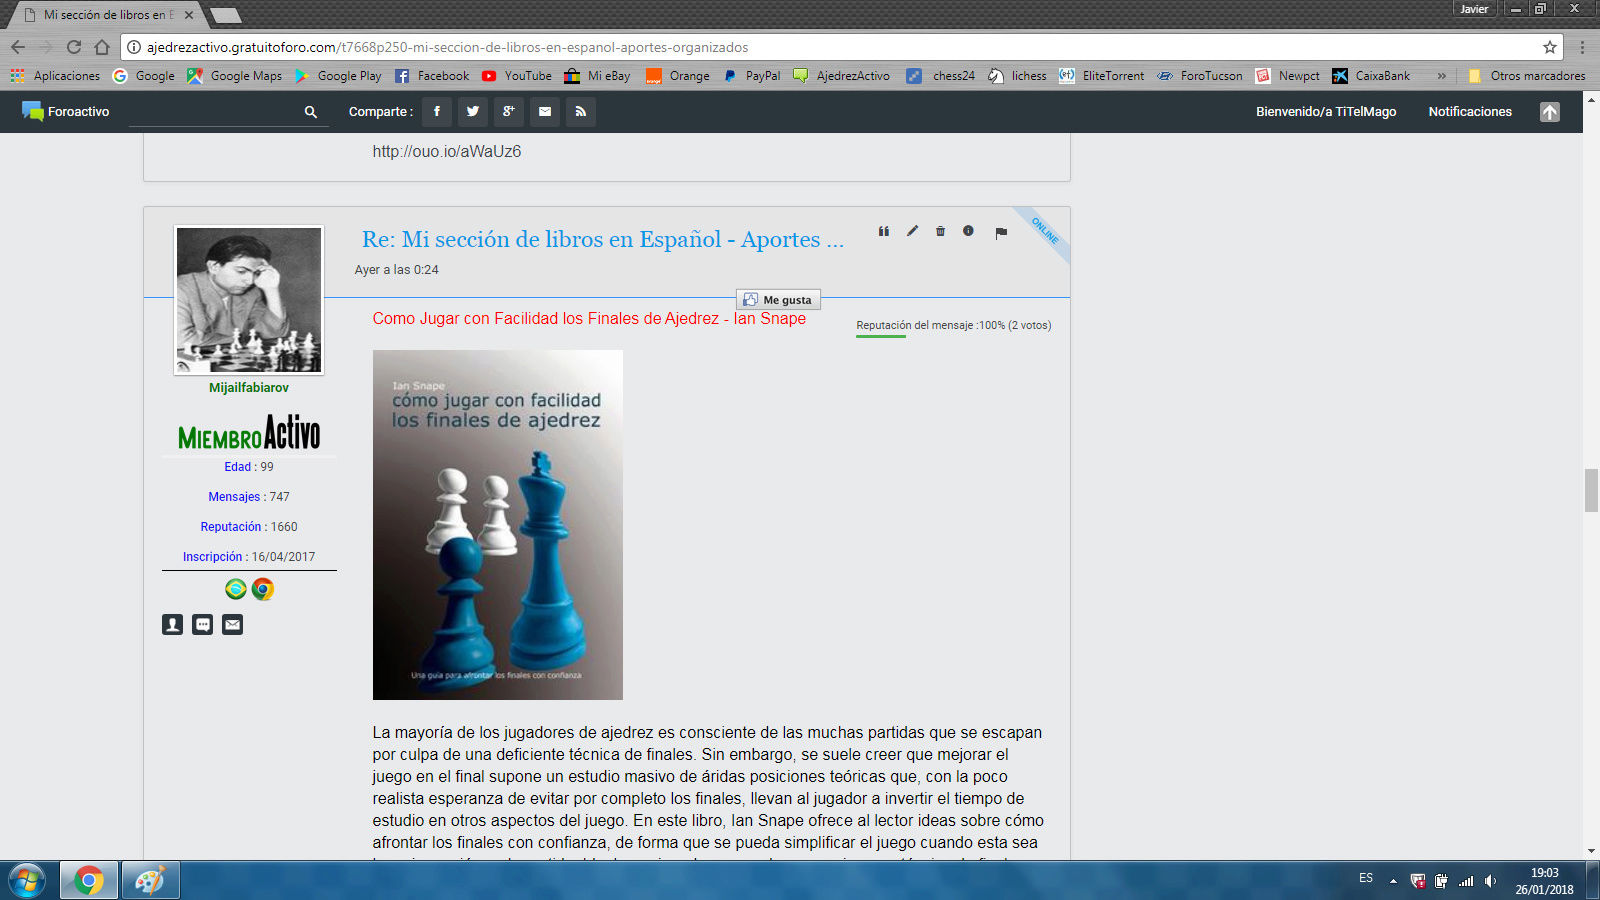Click the page vertical scrollbar thumb
Screen dimensions: 1600x900
tap(1591, 490)
